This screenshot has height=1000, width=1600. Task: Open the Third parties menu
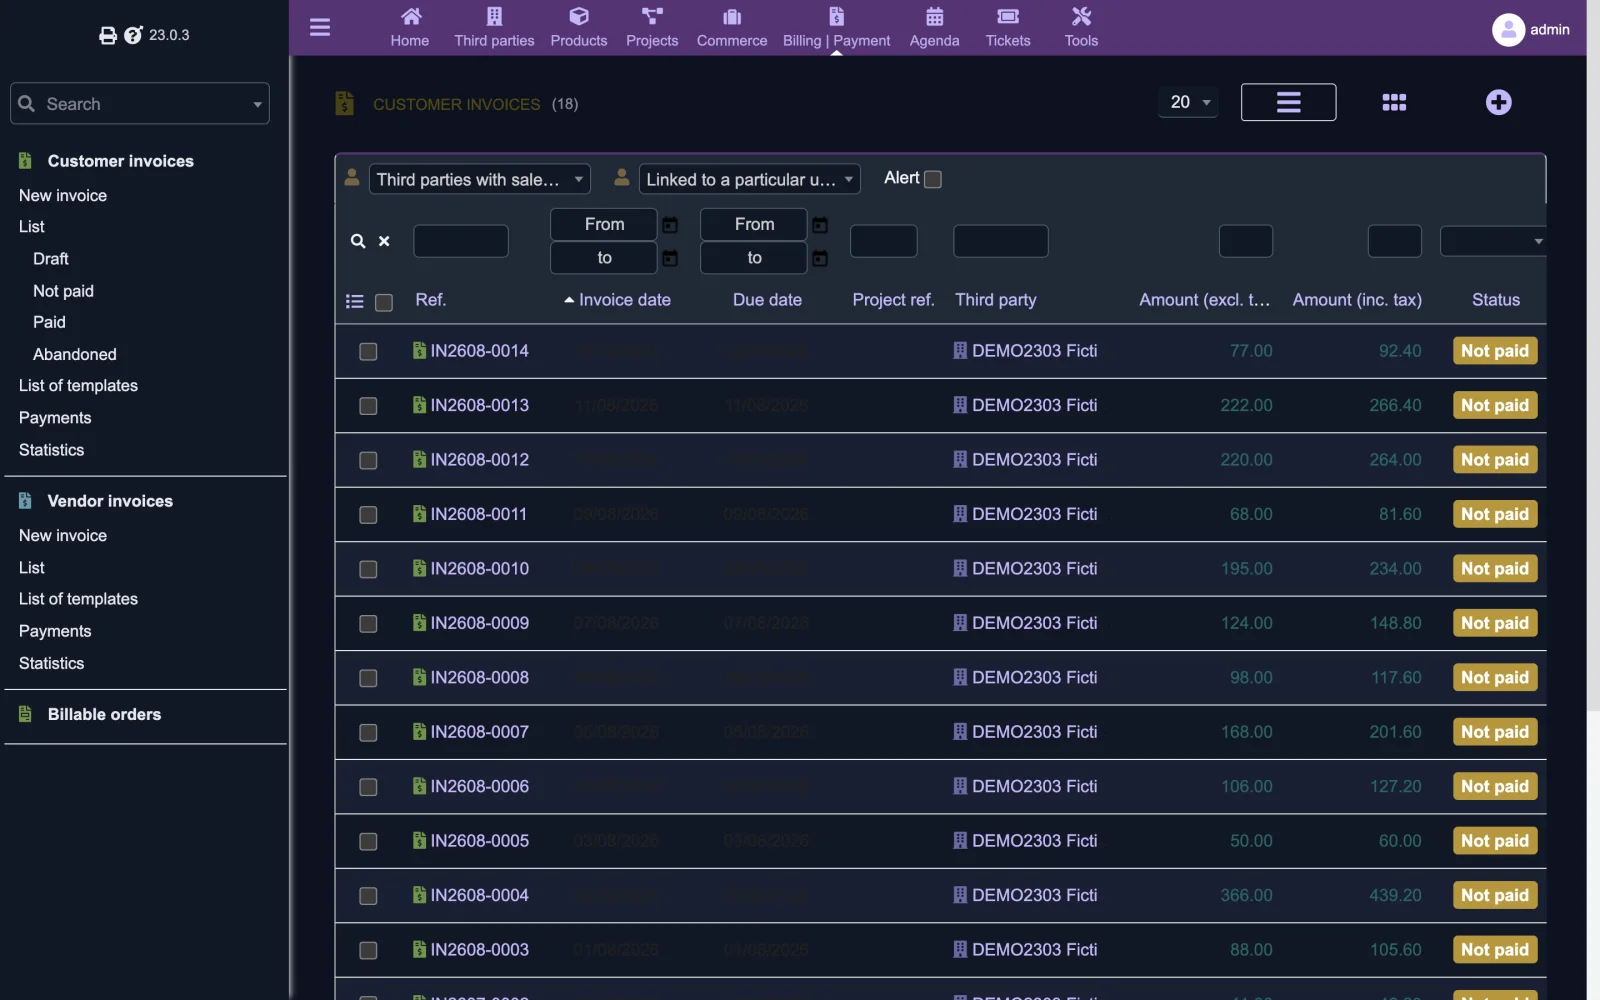tap(494, 27)
